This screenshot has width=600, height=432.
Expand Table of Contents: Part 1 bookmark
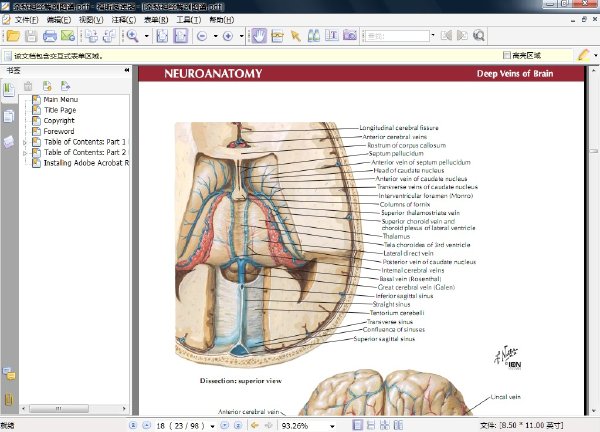[x=25, y=142]
